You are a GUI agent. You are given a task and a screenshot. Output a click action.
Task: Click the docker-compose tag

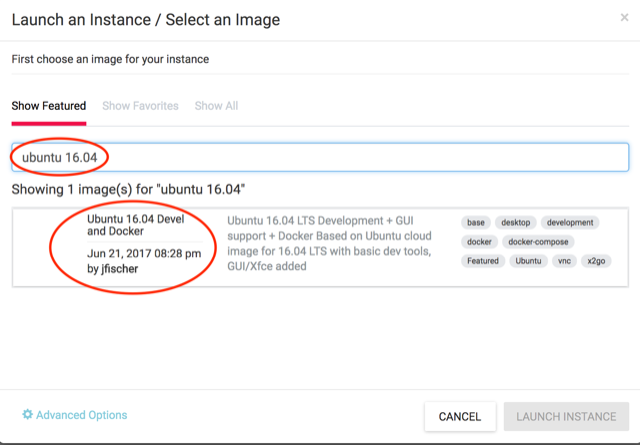point(538,242)
